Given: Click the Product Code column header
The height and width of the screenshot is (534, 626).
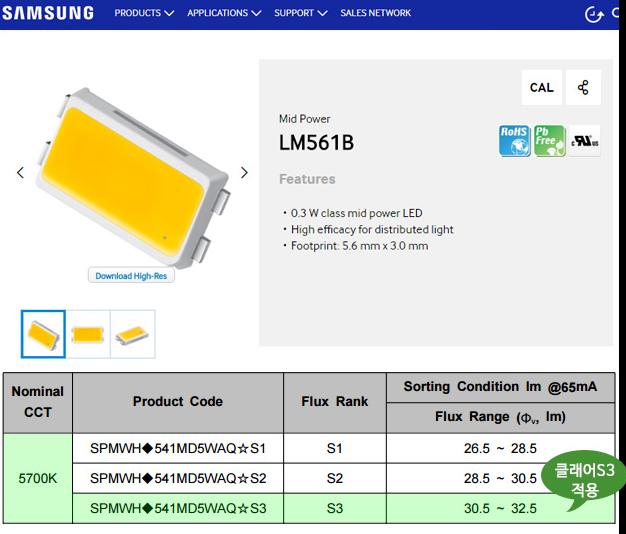Looking at the screenshot, I should point(178,403).
